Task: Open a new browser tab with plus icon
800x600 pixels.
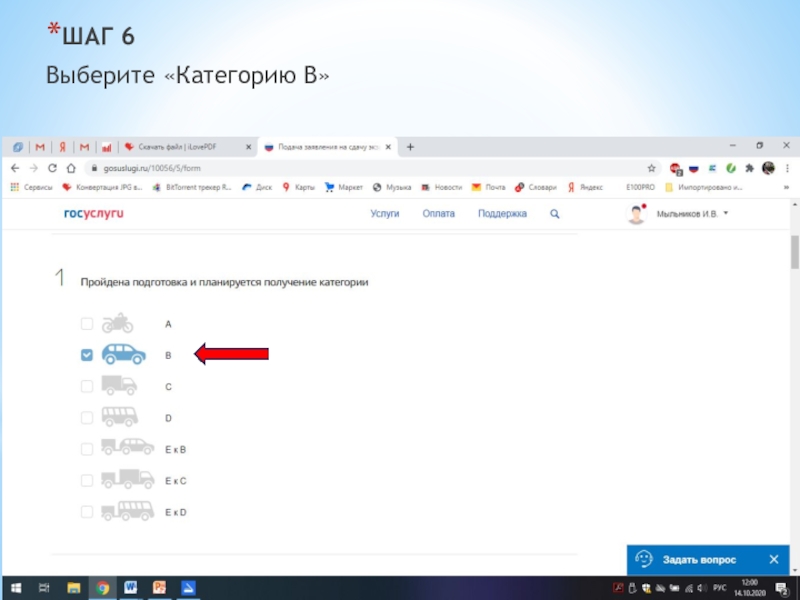Action: [410, 147]
